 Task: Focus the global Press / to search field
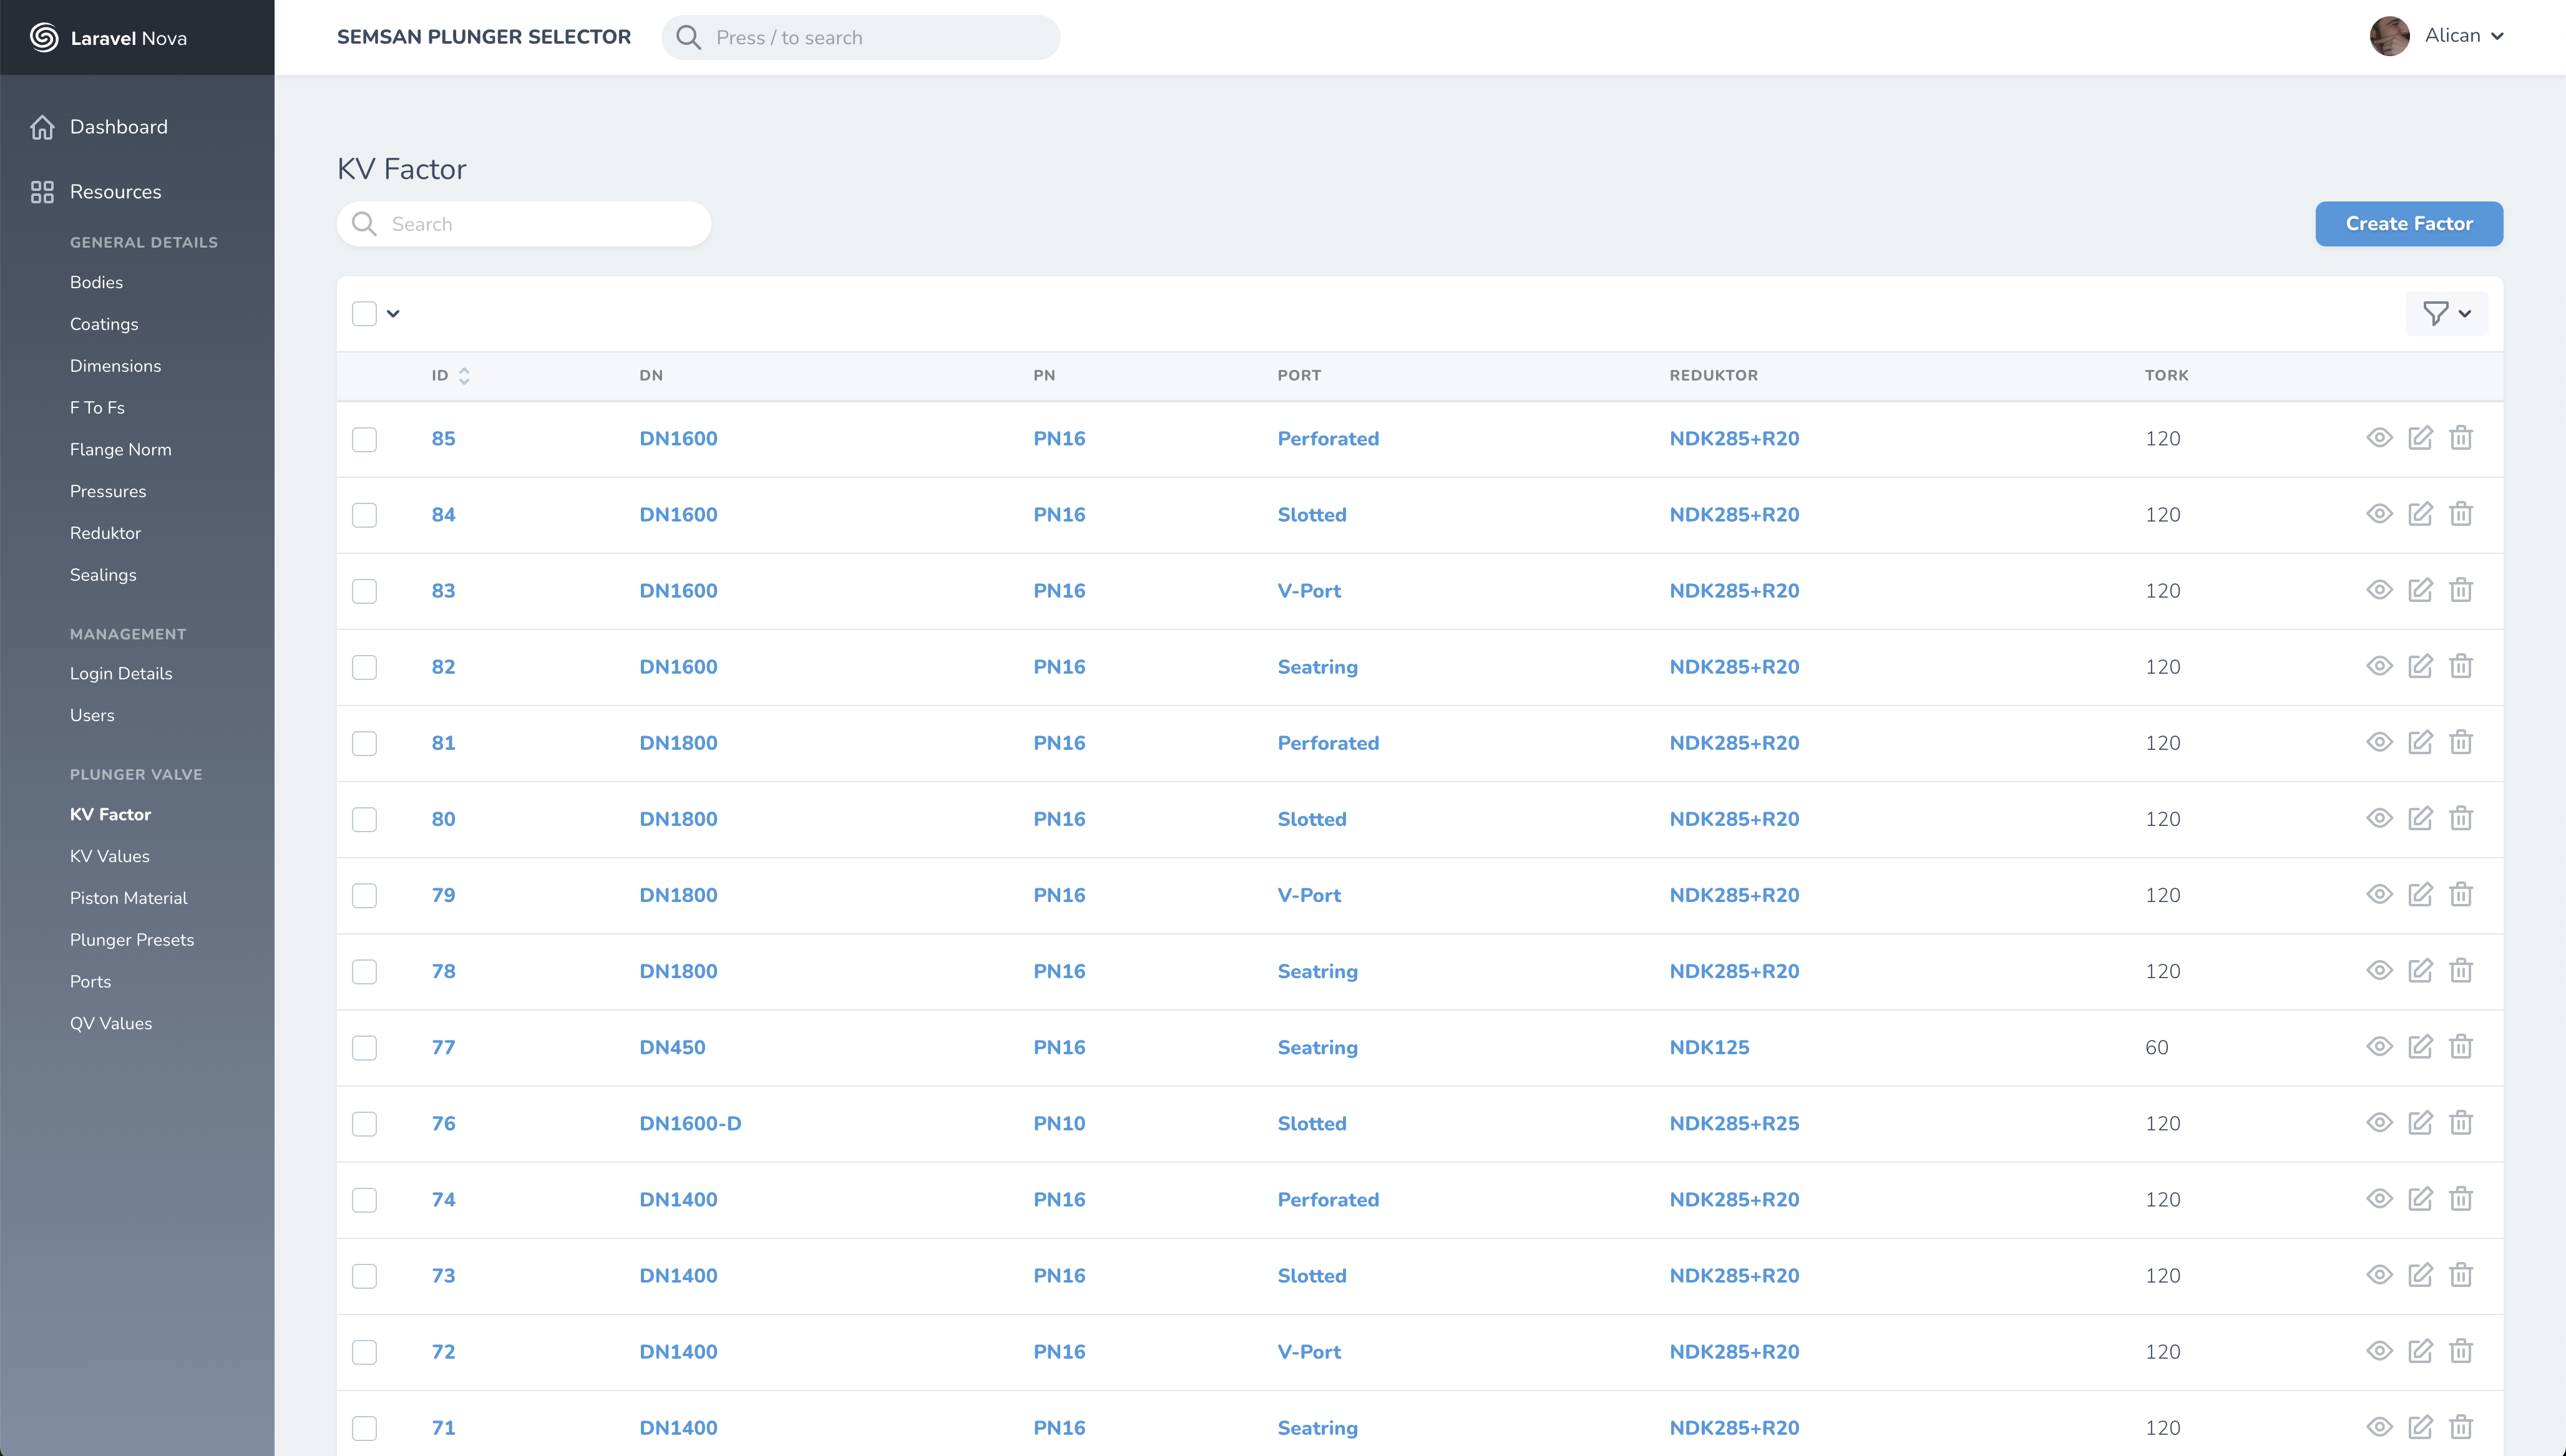coord(860,37)
